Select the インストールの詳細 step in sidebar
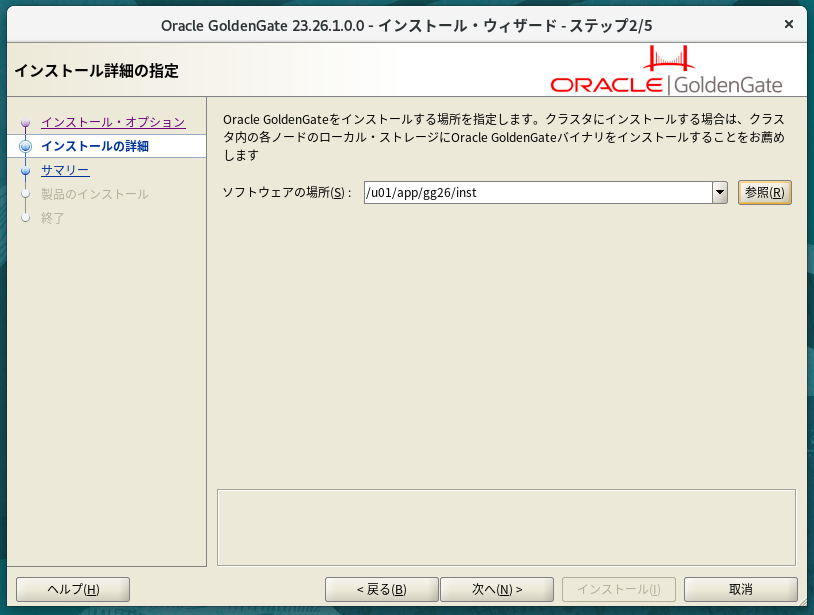Image resolution: width=814 pixels, height=615 pixels. (x=95, y=146)
